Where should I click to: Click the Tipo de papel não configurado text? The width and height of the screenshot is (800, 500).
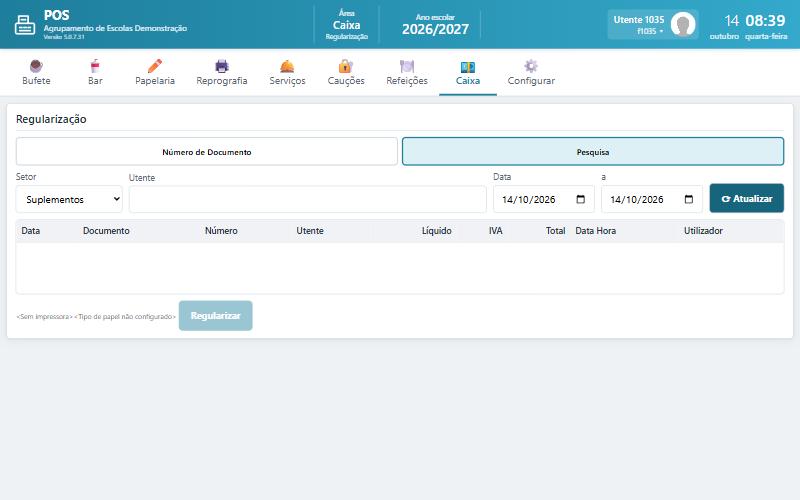pyautogui.click(x=125, y=317)
